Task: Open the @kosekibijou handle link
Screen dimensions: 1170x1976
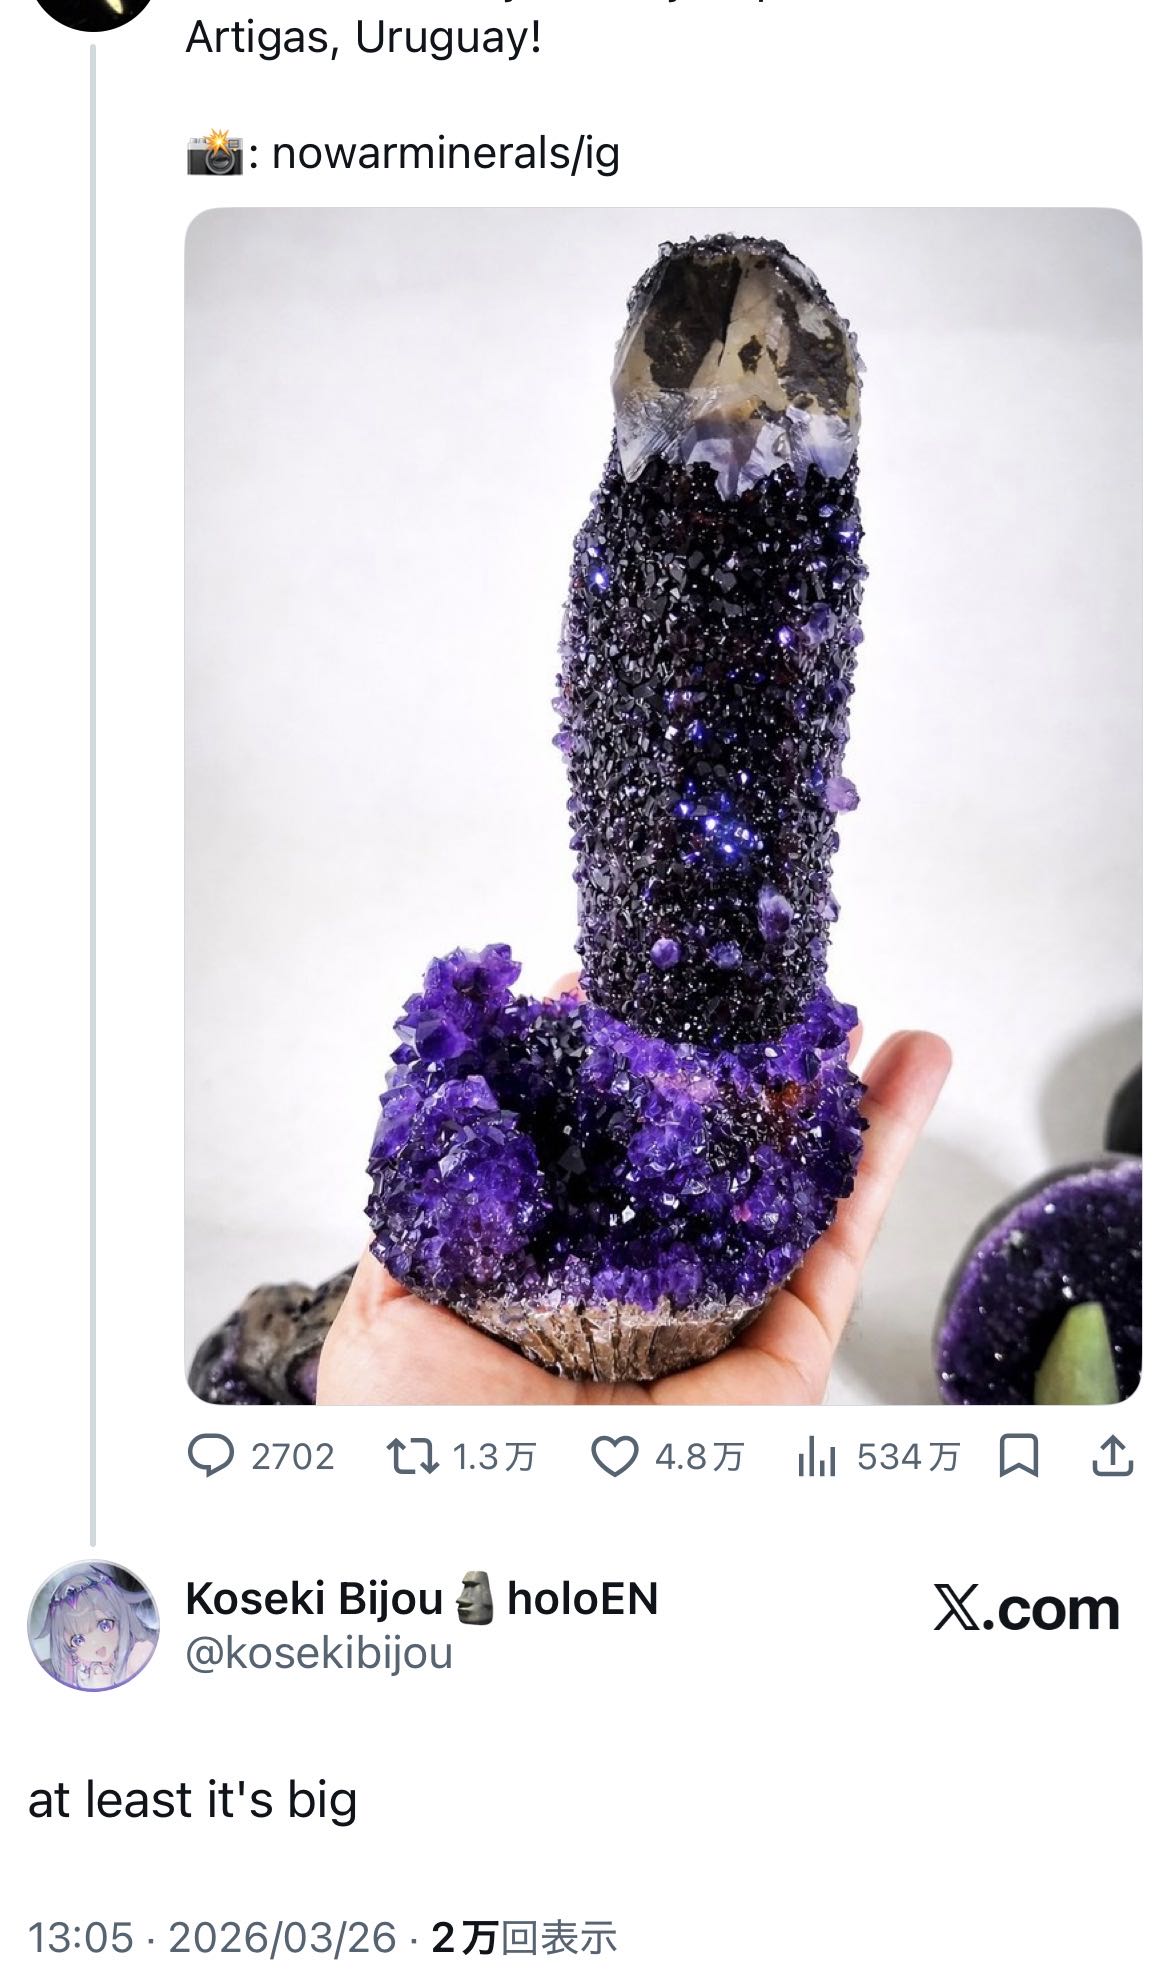Action: pyautogui.click(x=319, y=1653)
